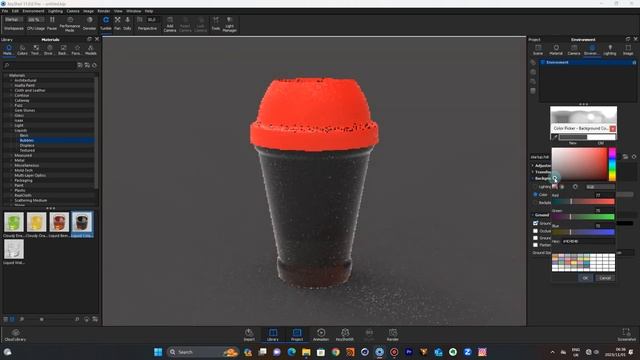Click OK in the Color Picker
The height and width of the screenshot is (360, 640).
coord(585,278)
